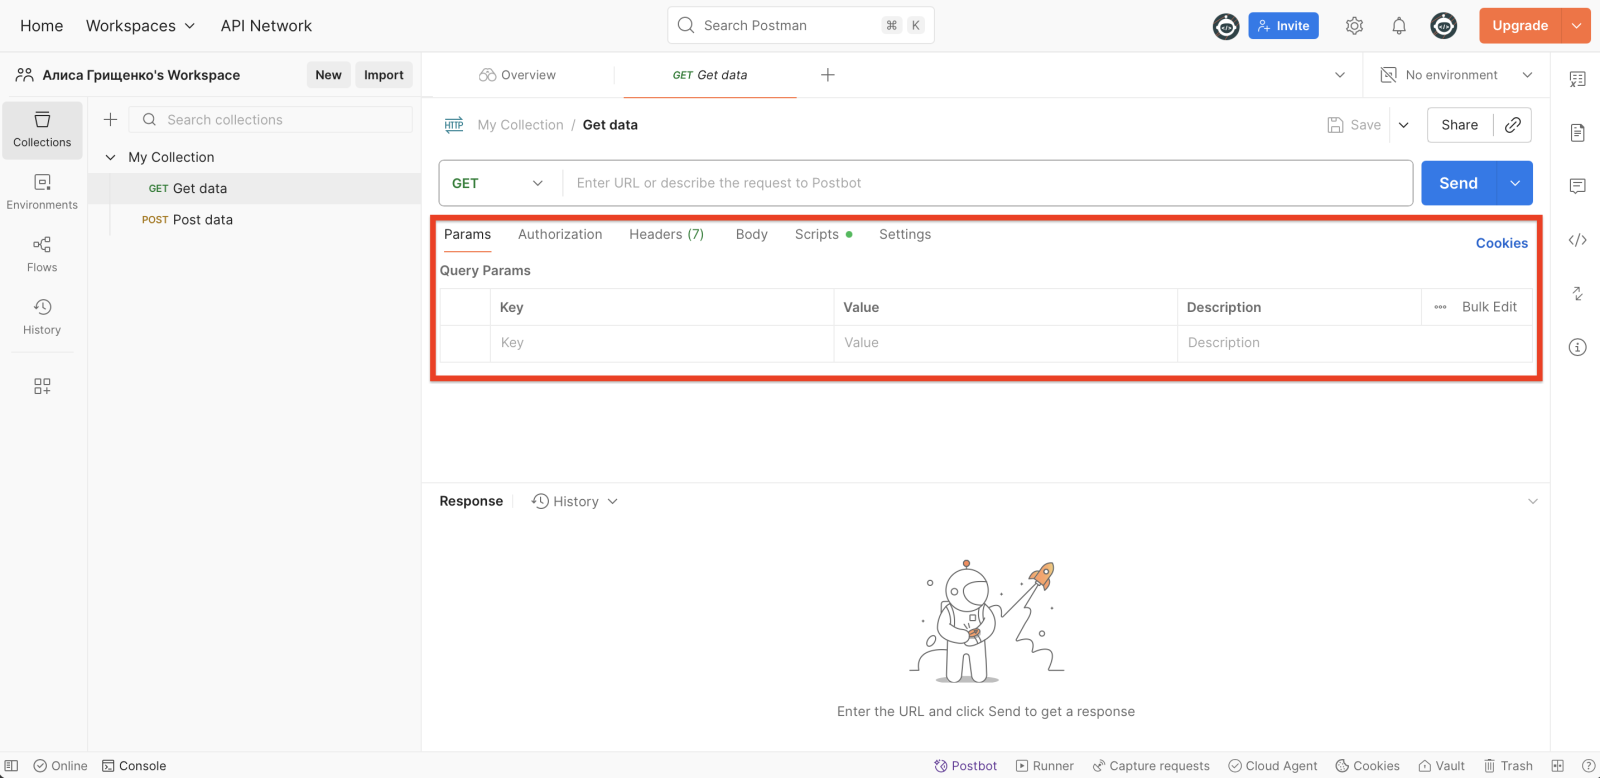Viewport: 1600px width, 778px height.
Task: Switch to the Scripts tab
Action: click(823, 234)
